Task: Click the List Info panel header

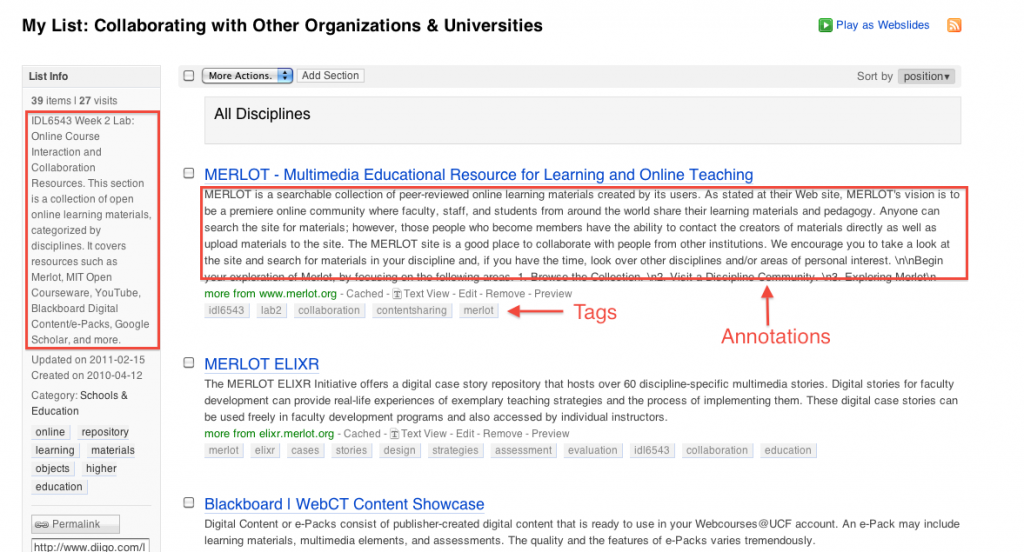Action: tap(91, 76)
